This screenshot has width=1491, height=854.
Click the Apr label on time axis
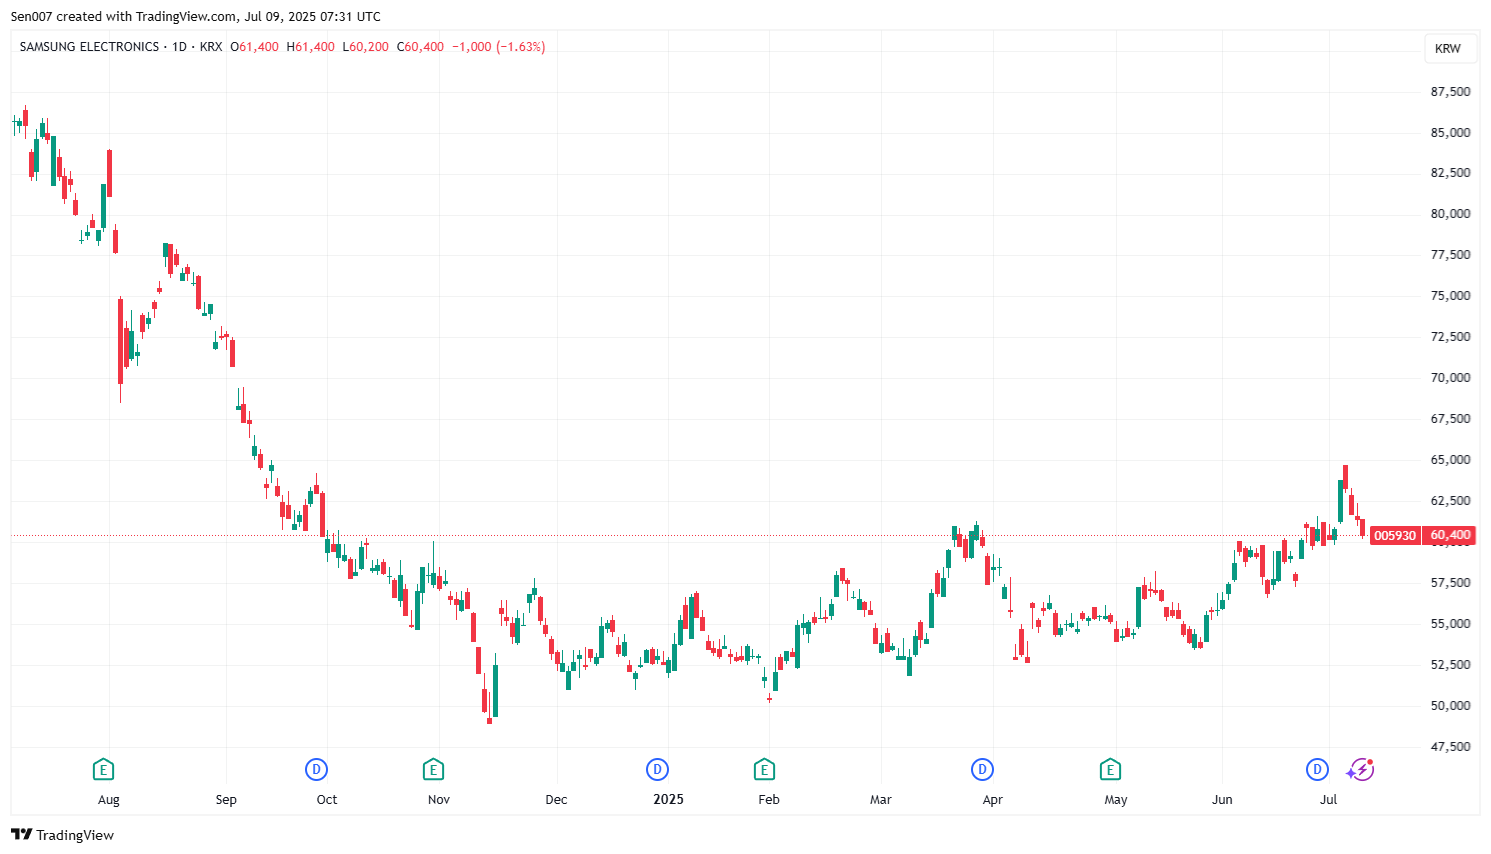pyautogui.click(x=992, y=800)
